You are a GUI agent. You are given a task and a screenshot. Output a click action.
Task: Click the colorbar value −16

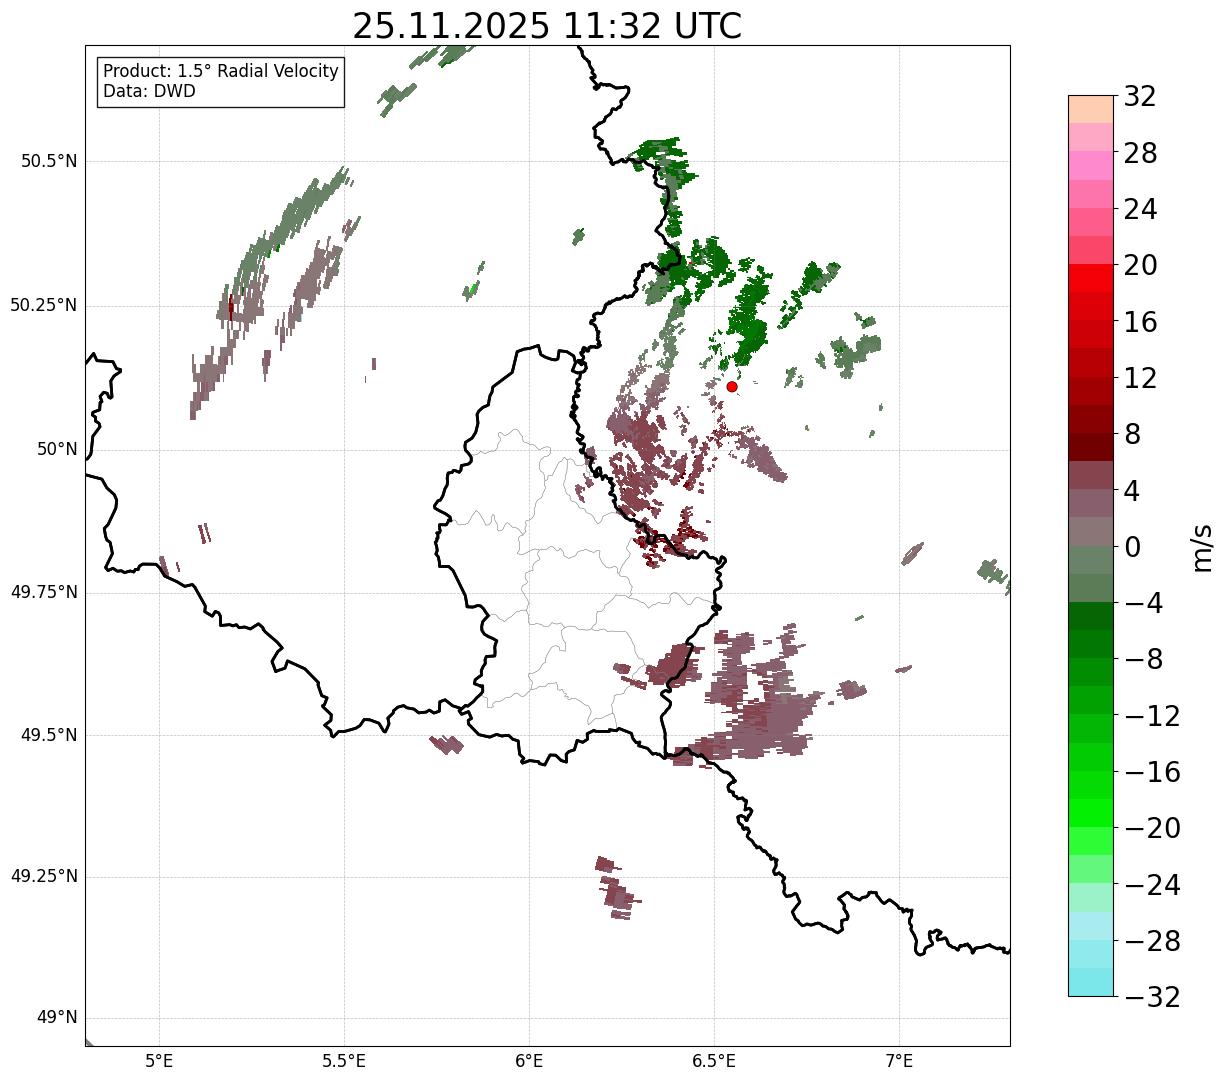1152,772
